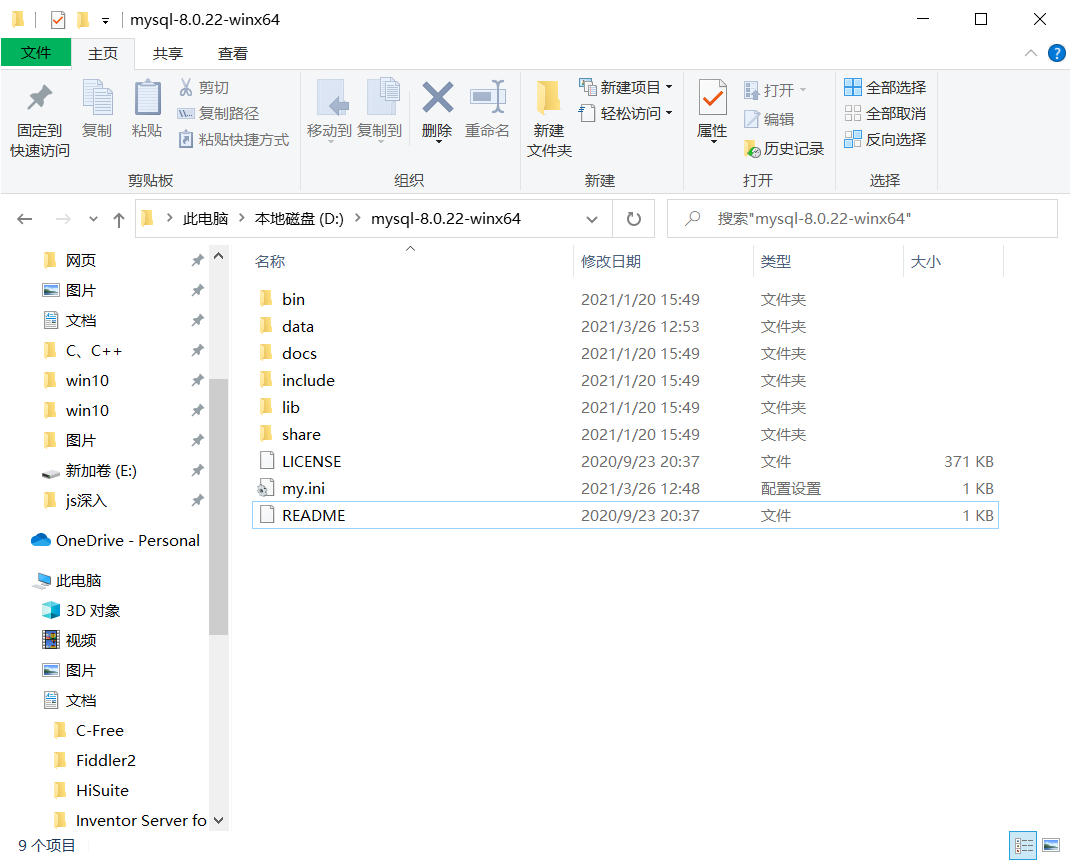The image size is (1071, 861).
Task: Click Invert Selection (反向选择)
Action: (885, 139)
